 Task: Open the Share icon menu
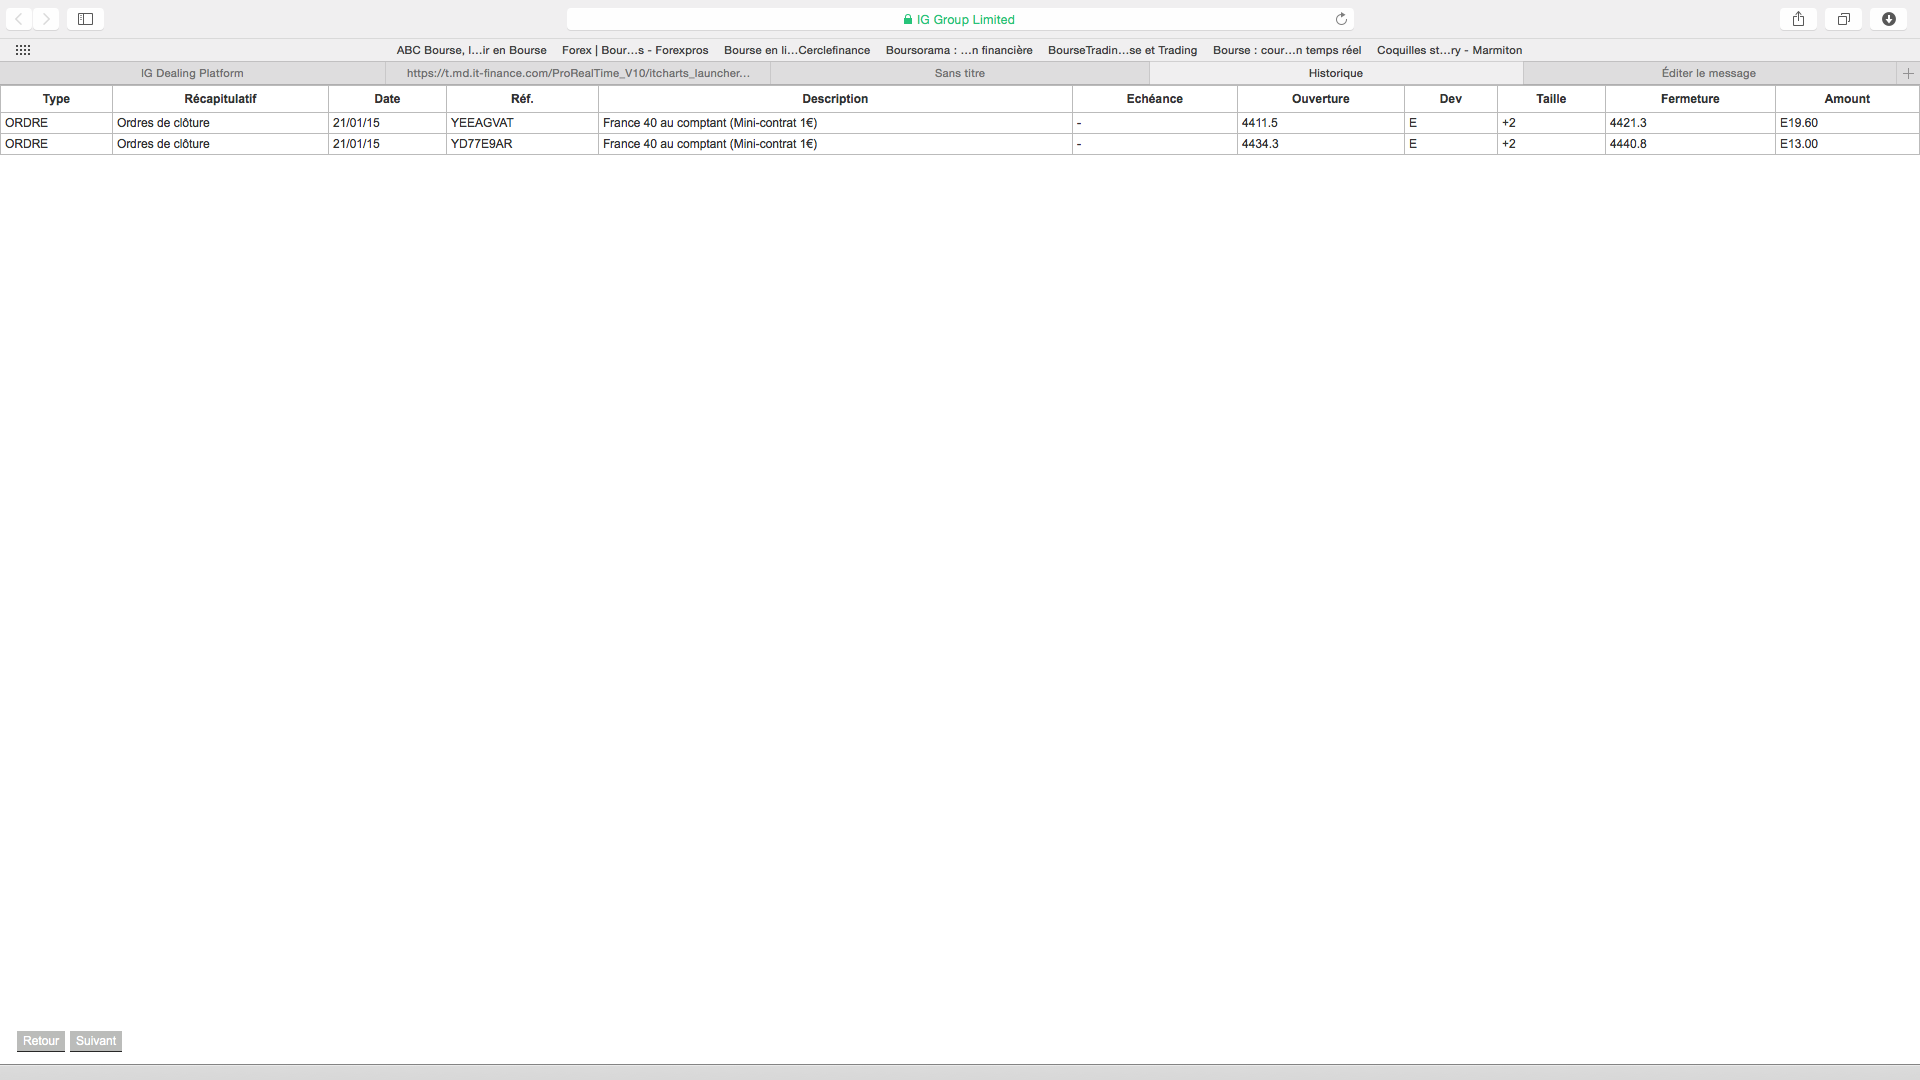tap(1798, 19)
